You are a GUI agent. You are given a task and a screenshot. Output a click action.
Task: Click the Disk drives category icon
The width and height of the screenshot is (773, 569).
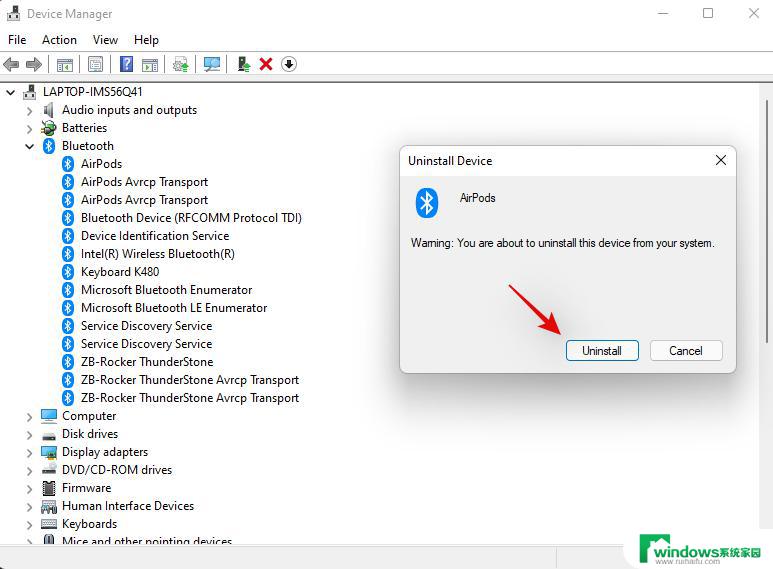[x=49, y=435]
